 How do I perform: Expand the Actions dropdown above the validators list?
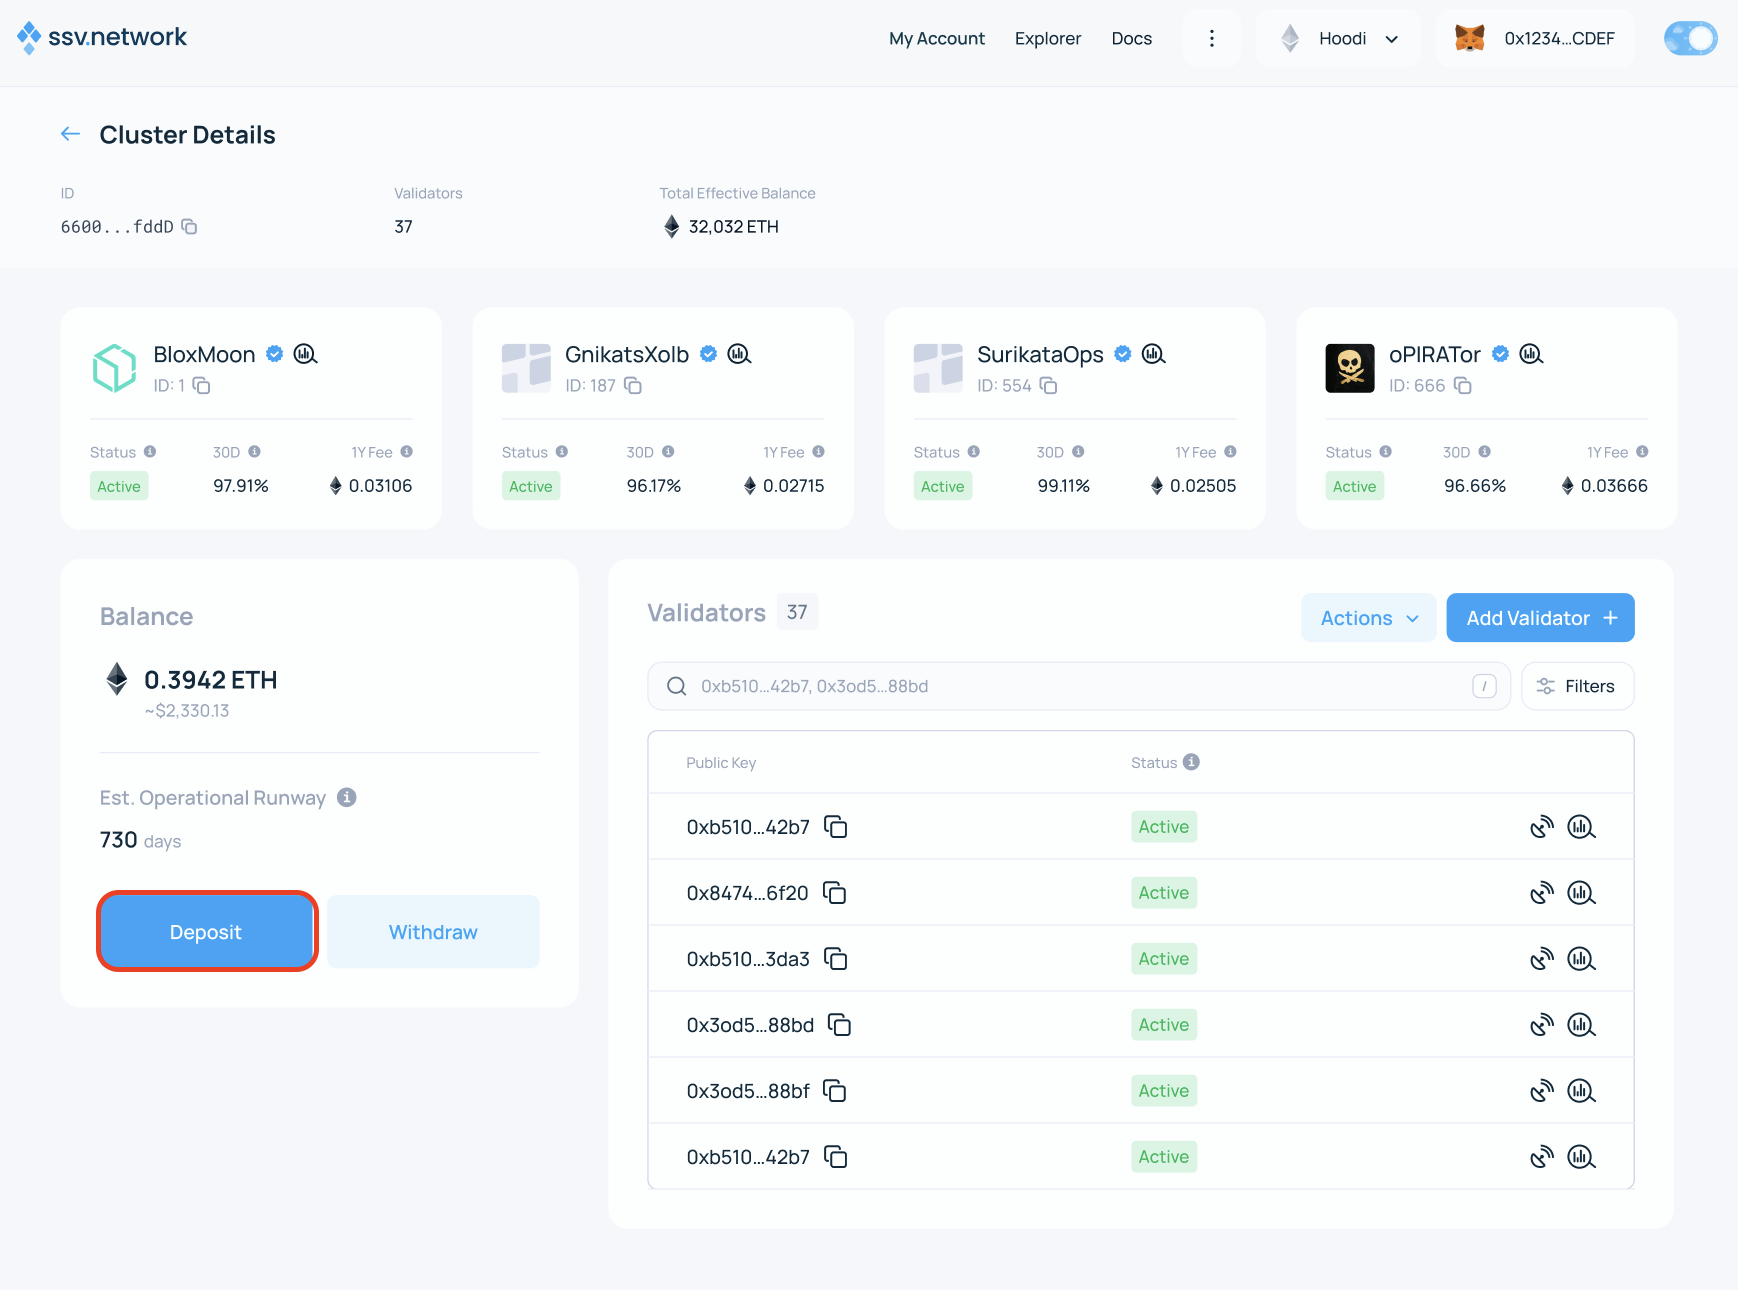pos(1368,617)
